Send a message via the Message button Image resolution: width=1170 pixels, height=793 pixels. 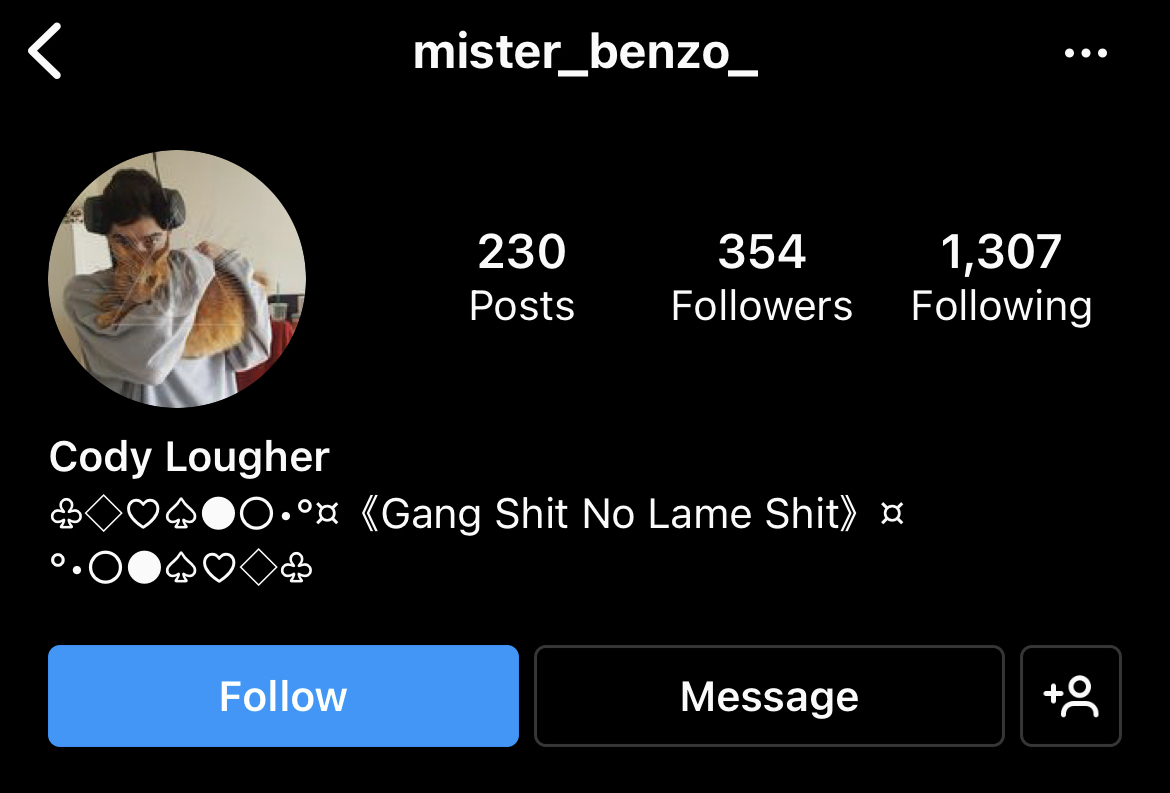769,696
